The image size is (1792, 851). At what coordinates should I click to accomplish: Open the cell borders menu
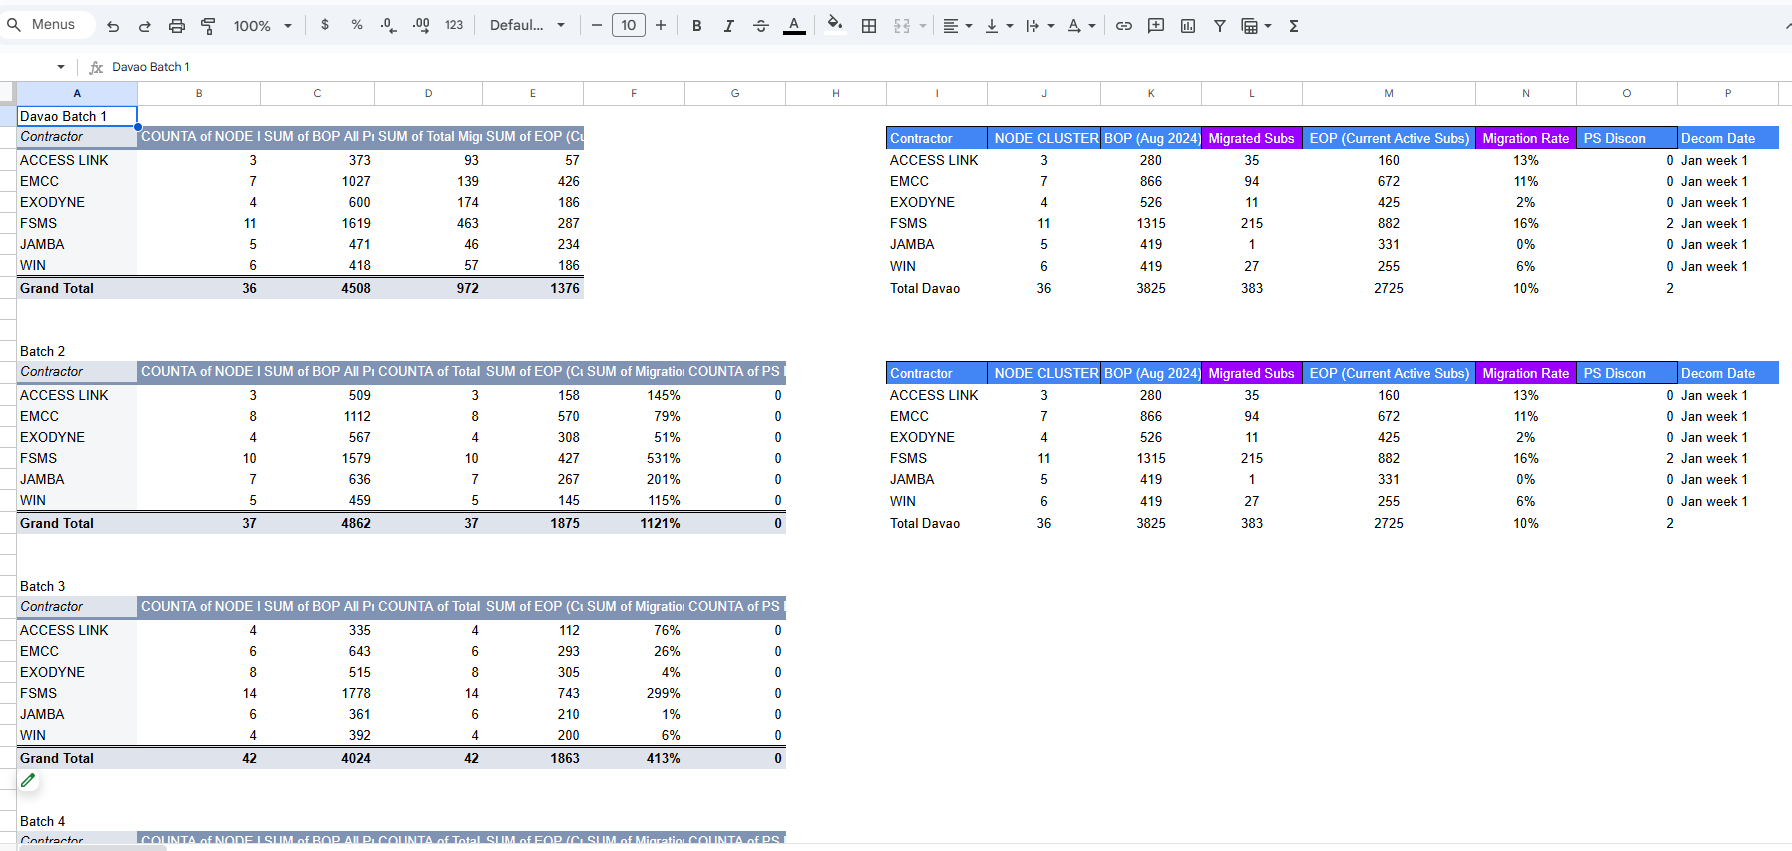[x=869, y=26]
